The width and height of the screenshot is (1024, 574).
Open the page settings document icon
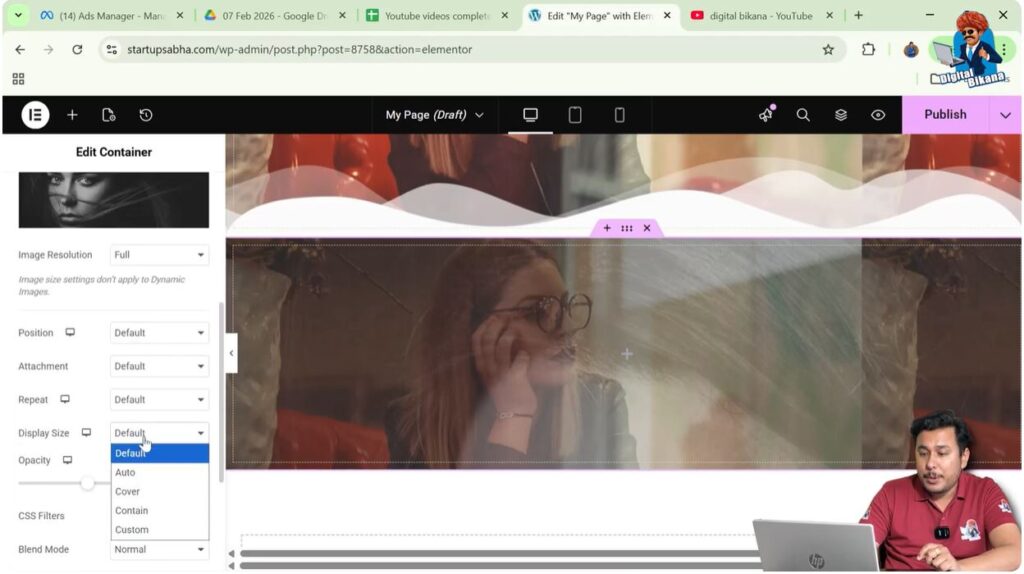coord(108,115)
